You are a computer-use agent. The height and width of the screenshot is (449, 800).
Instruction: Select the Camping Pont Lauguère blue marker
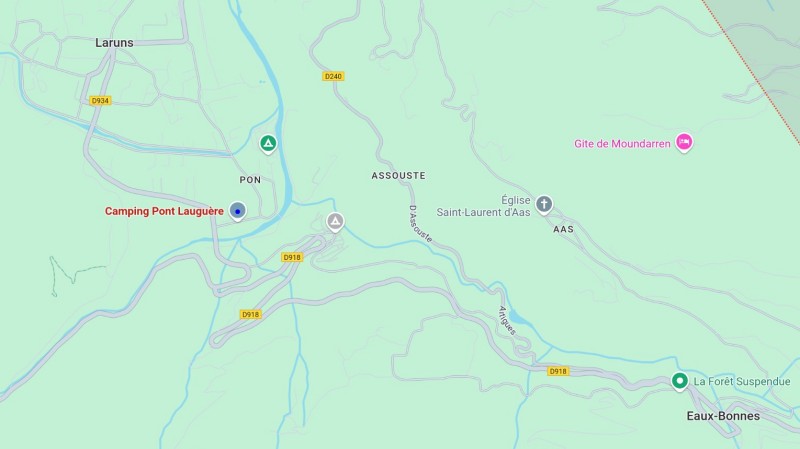click(x=237, y=211)
